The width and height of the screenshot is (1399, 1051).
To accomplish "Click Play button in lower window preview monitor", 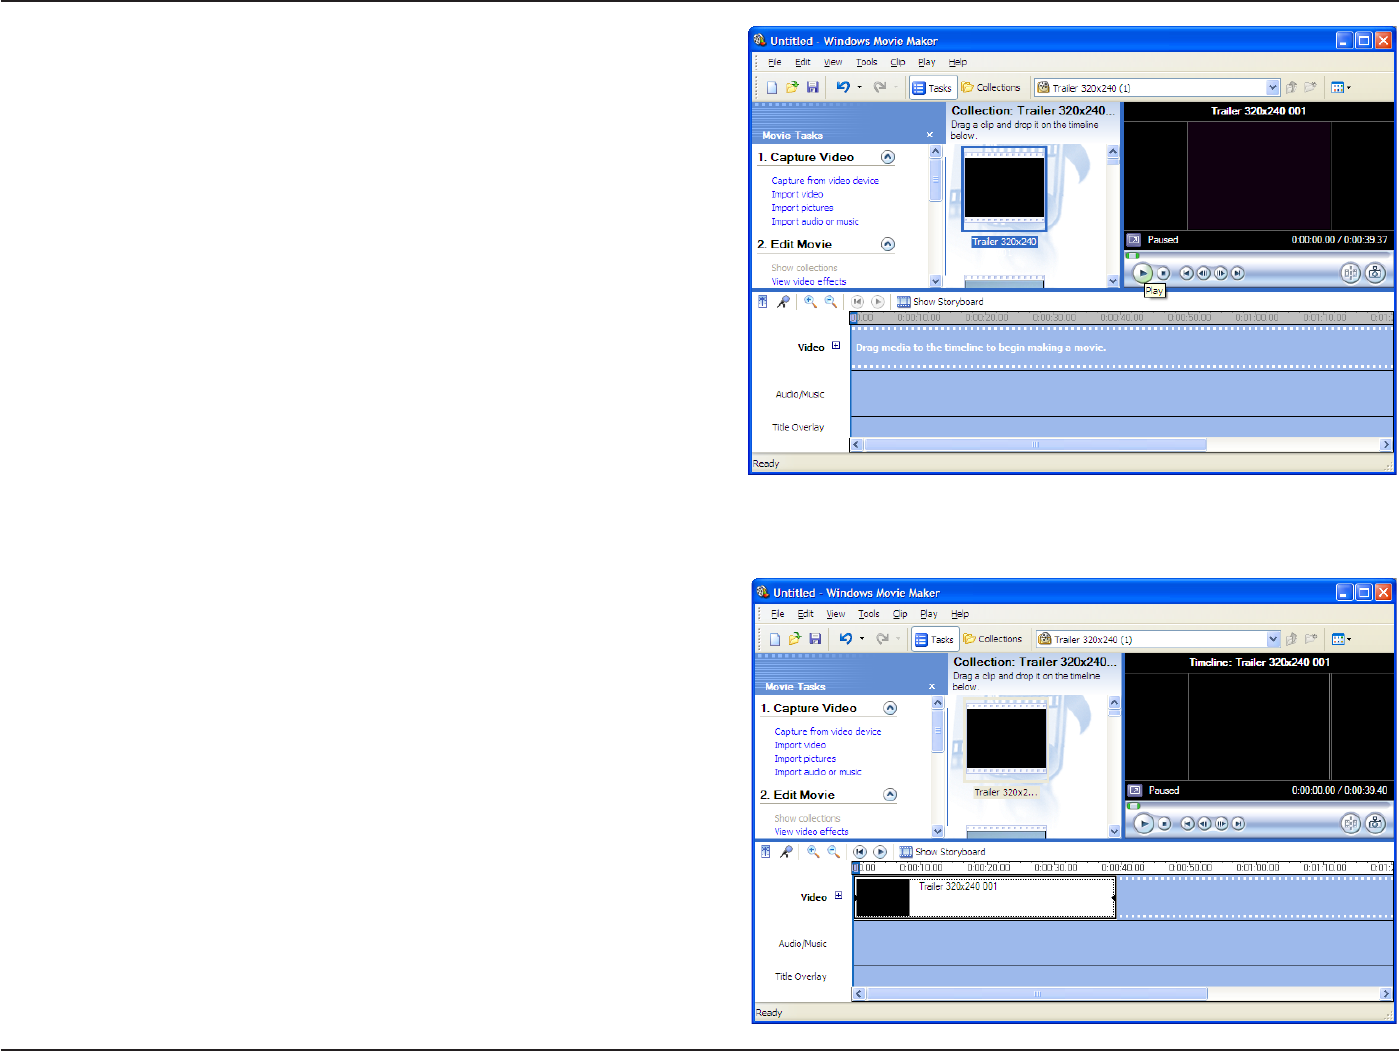I will (1144, 824).
